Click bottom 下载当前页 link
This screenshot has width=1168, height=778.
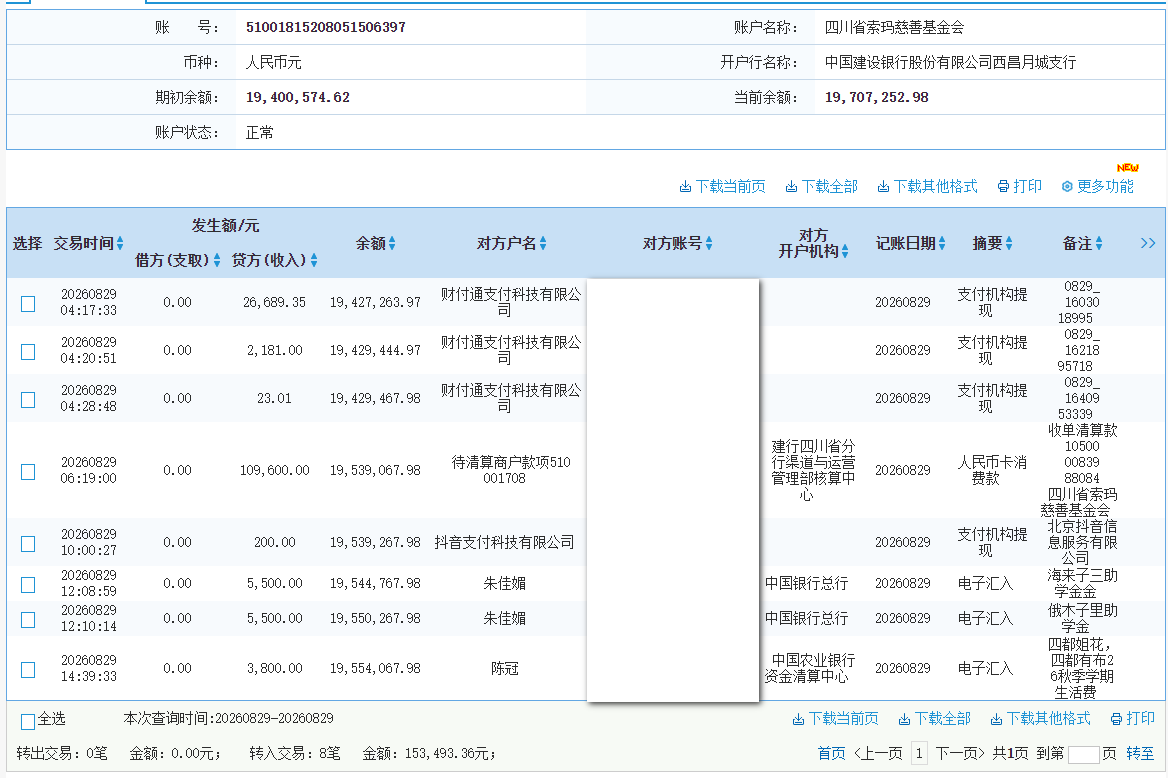coord(836,718)
